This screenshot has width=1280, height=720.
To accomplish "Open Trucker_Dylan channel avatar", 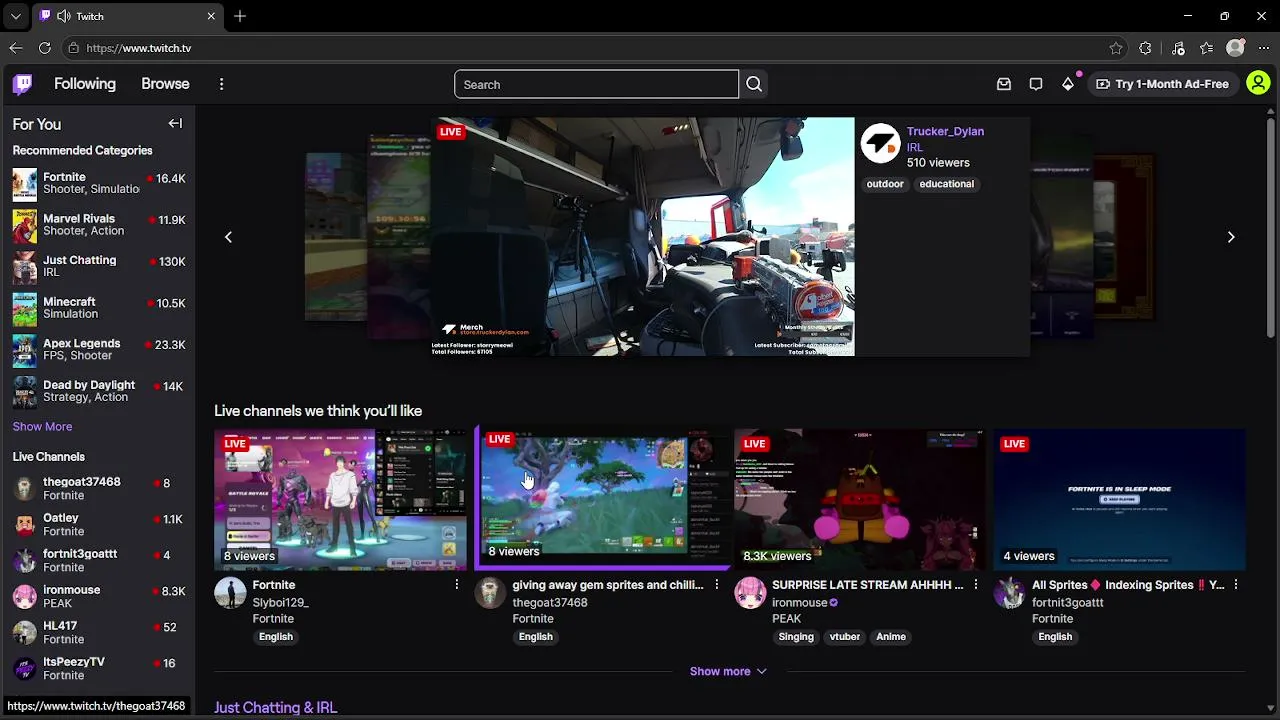I will pyautogui.click(x=880, y=144).
